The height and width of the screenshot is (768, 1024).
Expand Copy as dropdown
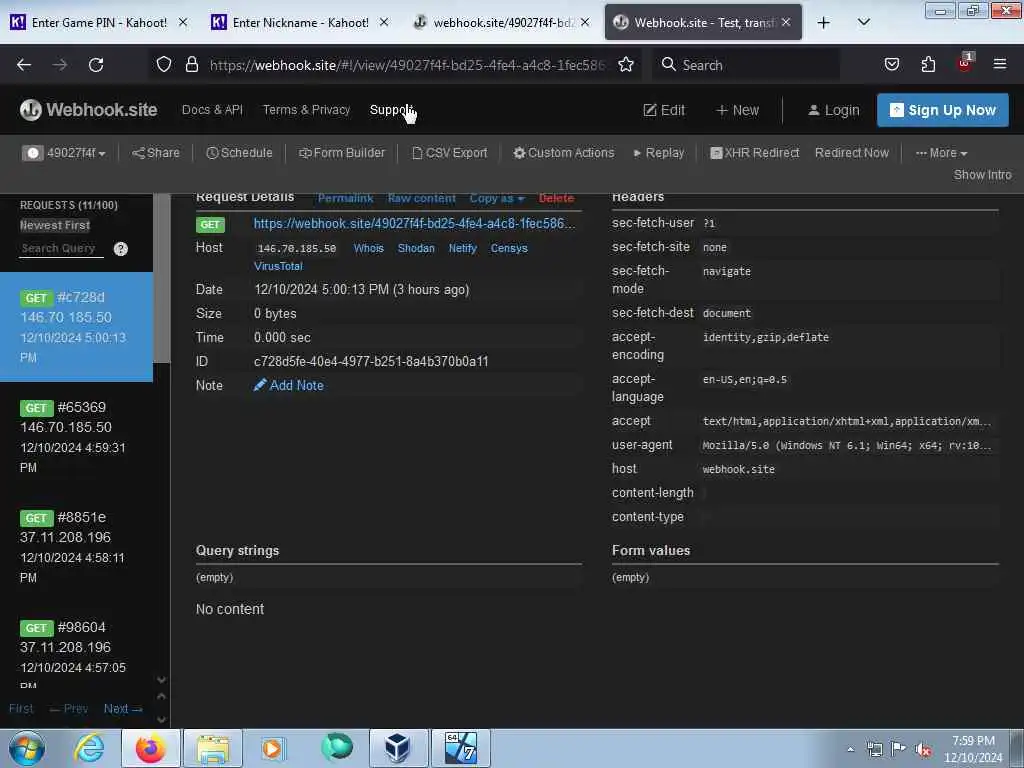tap(497, 198)
